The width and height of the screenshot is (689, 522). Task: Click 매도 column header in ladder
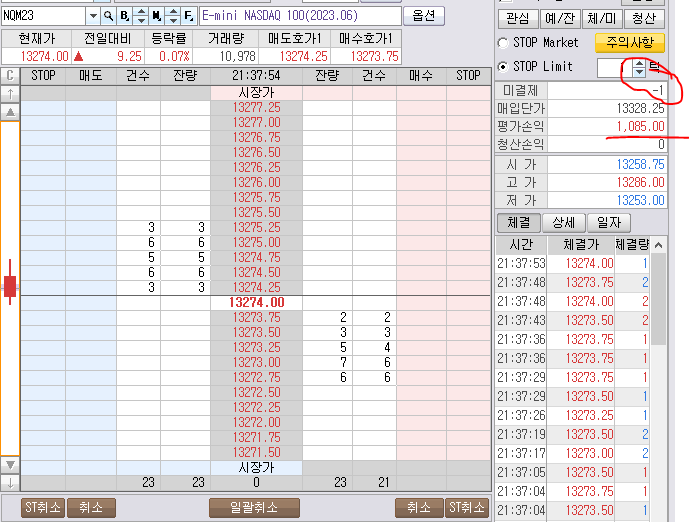(x=91, y=76)
